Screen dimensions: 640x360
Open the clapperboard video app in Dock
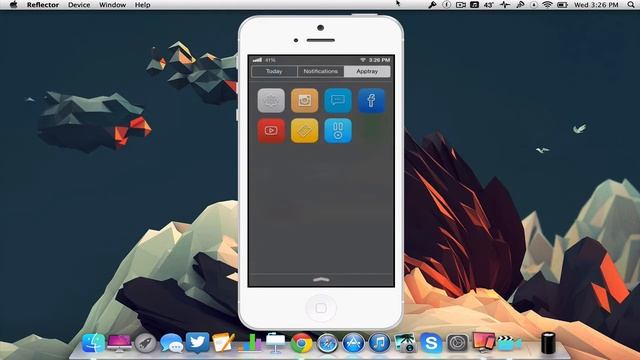(509, 343)
